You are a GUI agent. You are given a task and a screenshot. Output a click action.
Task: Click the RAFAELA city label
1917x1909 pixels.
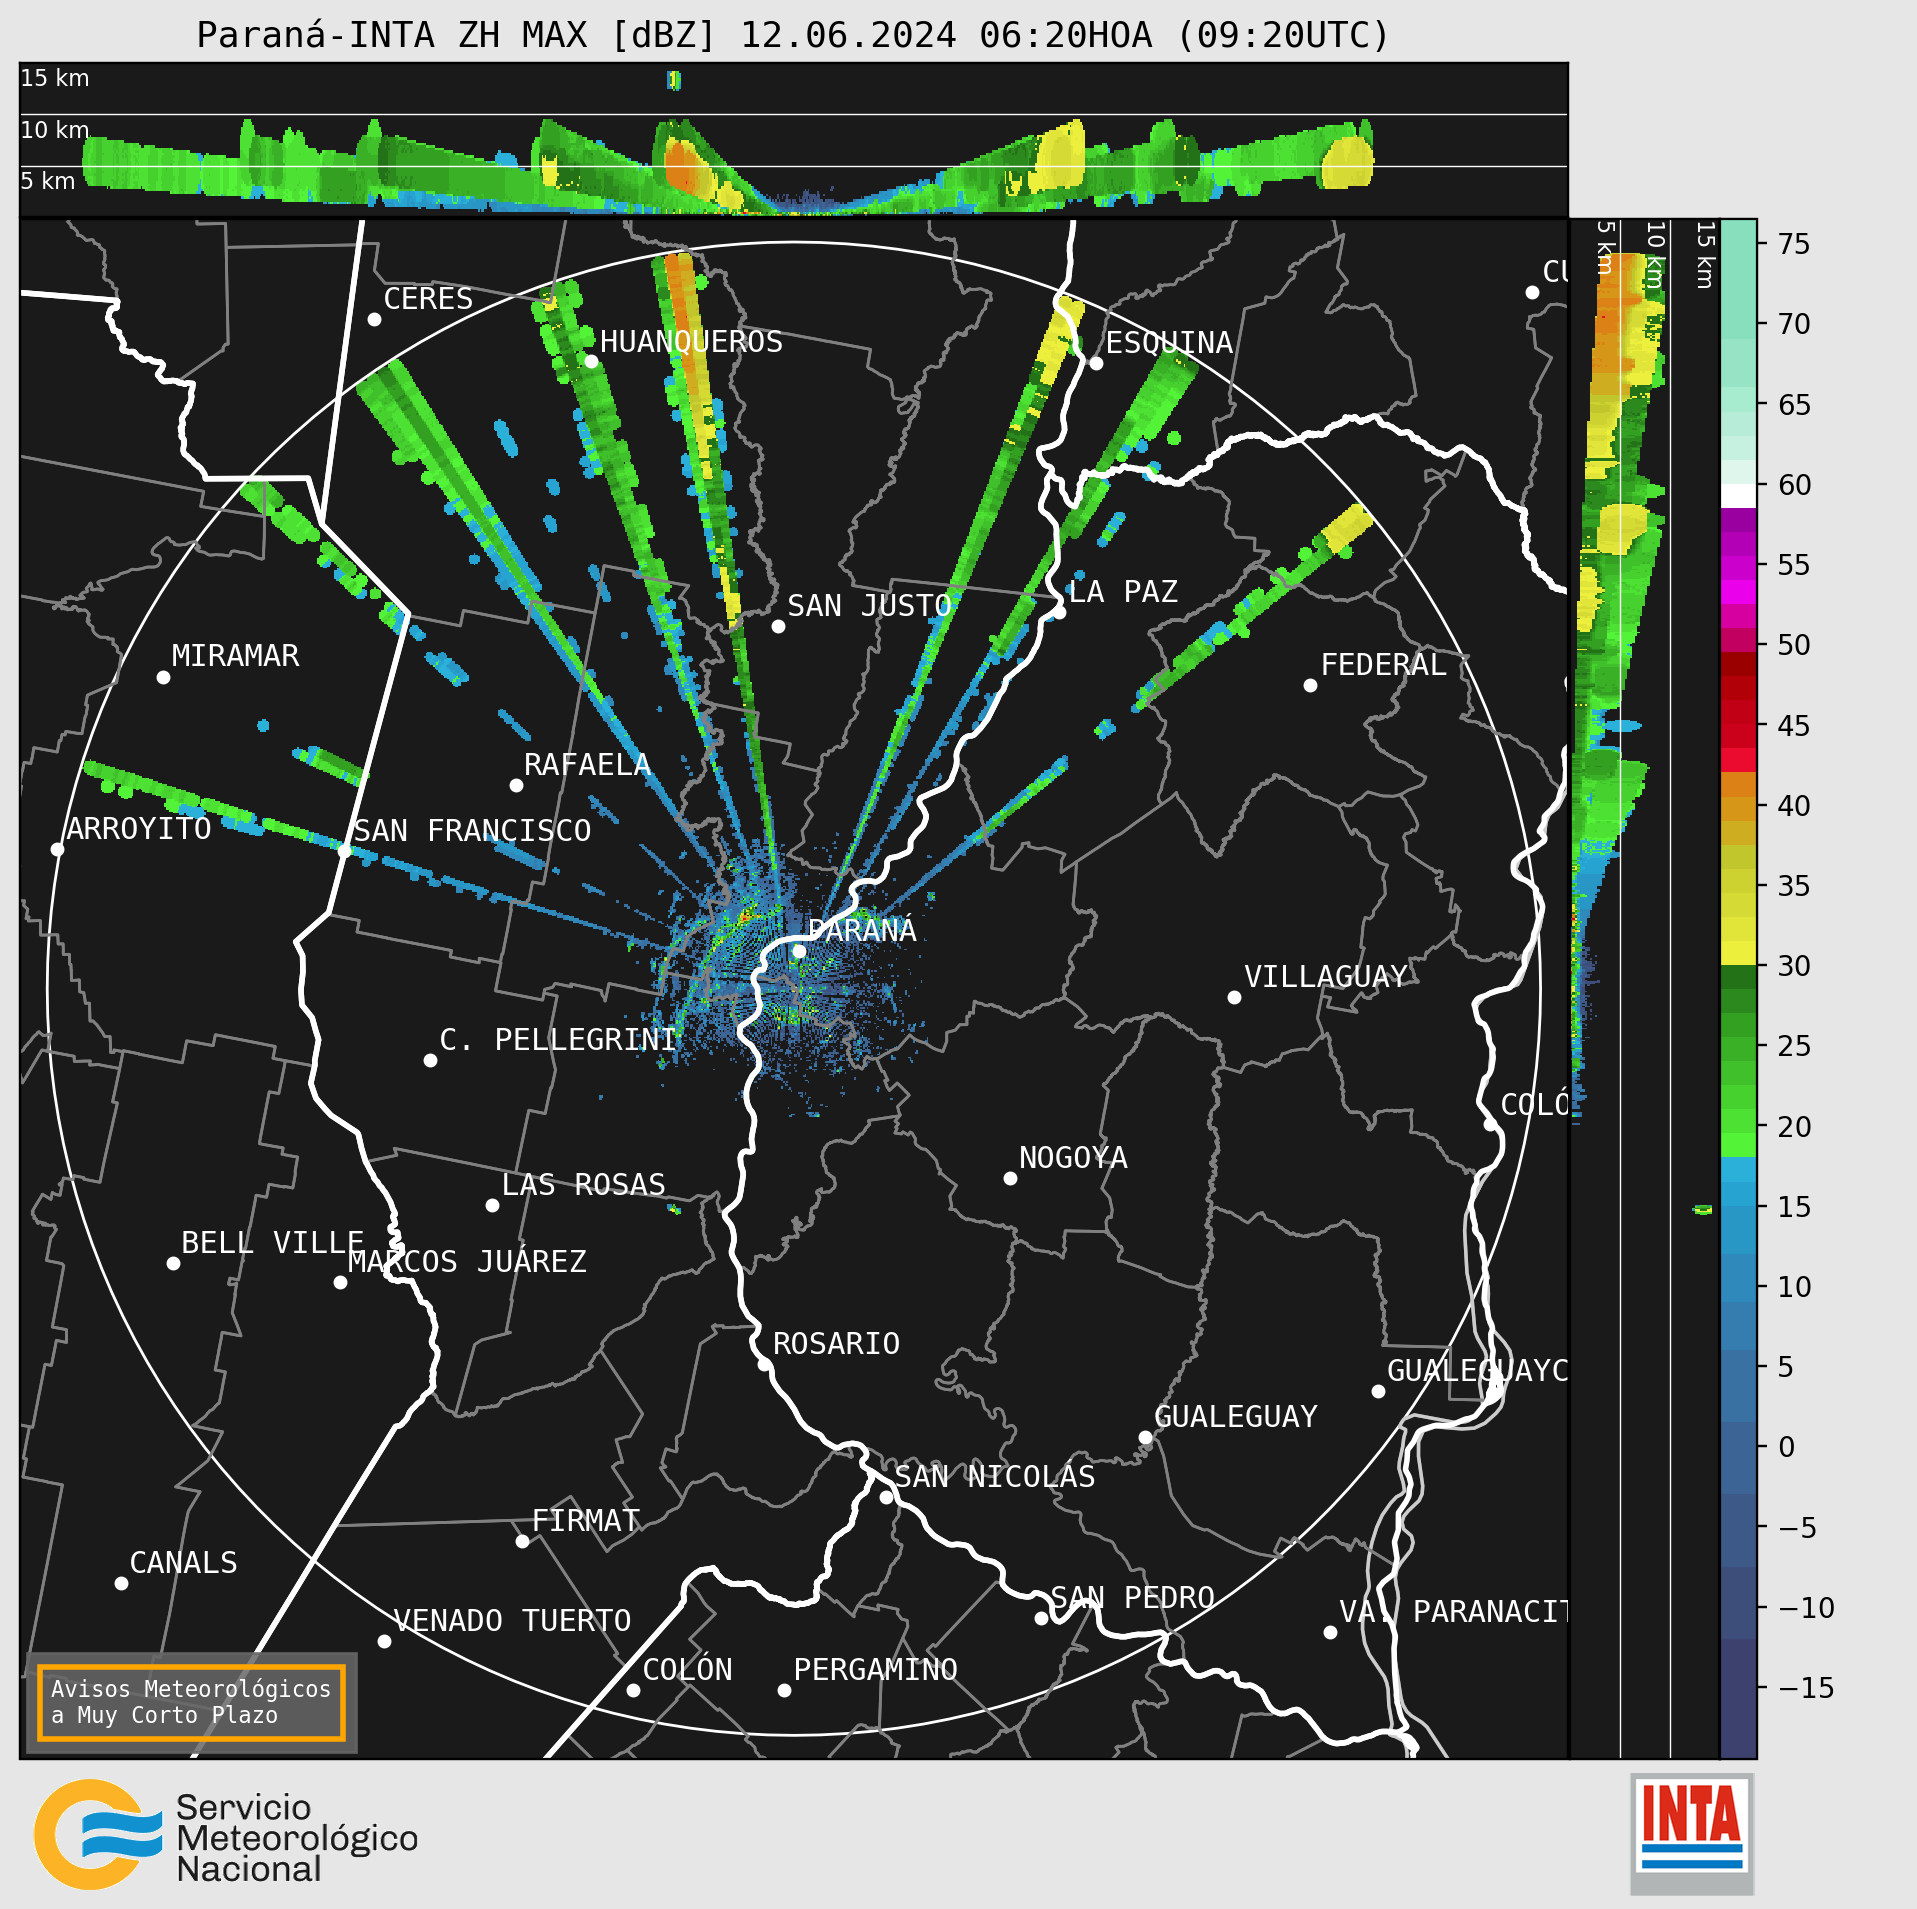587,765
